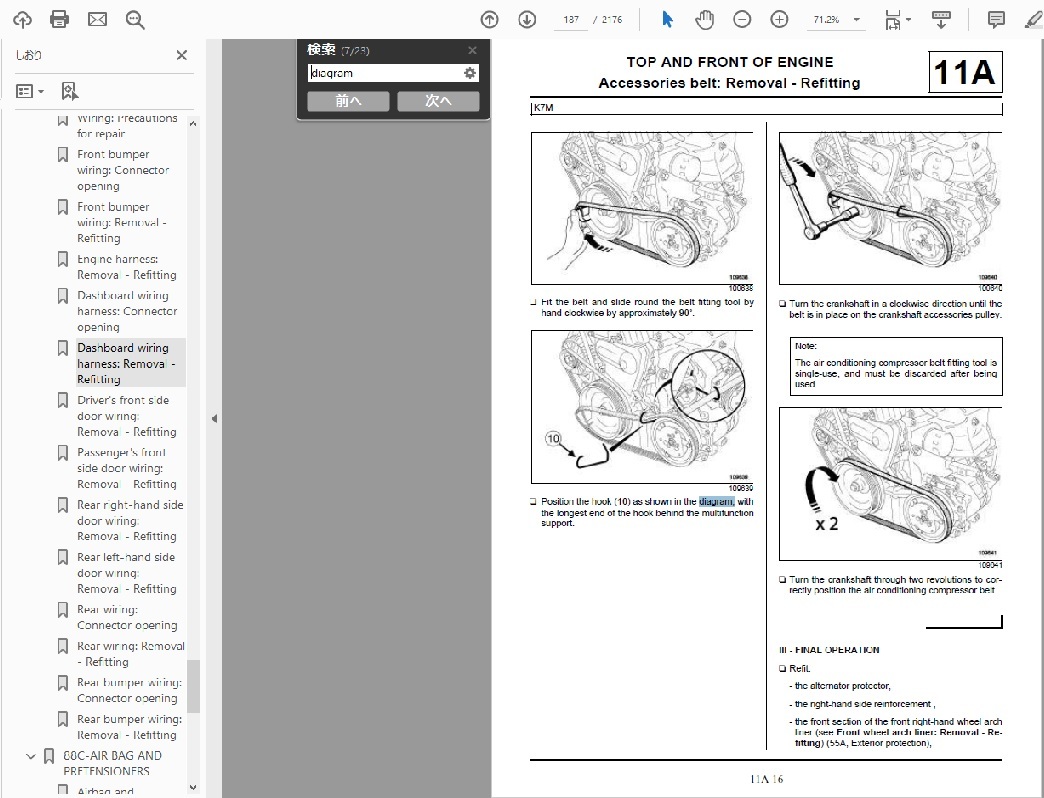Go to previous page with up arrow
This screenshot has width=1044, height=798.
[489, 19]
